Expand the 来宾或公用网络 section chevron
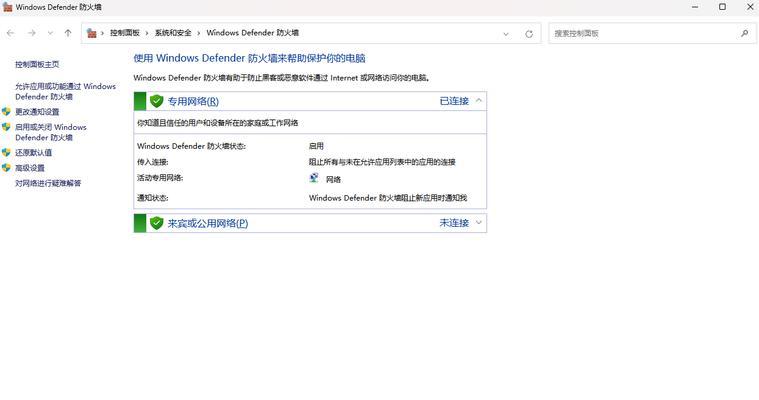Image resolution: width=759 pixels, height=400 pixels. [479, 223]
